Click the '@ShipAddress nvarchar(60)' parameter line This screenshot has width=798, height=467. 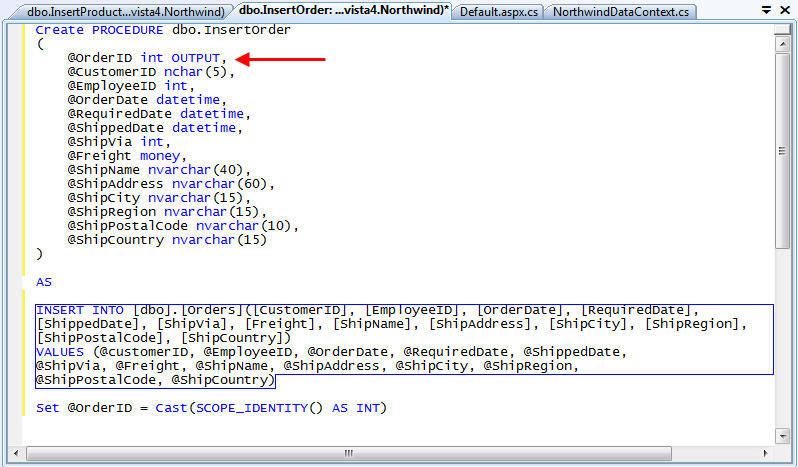(x=170, y=184)
